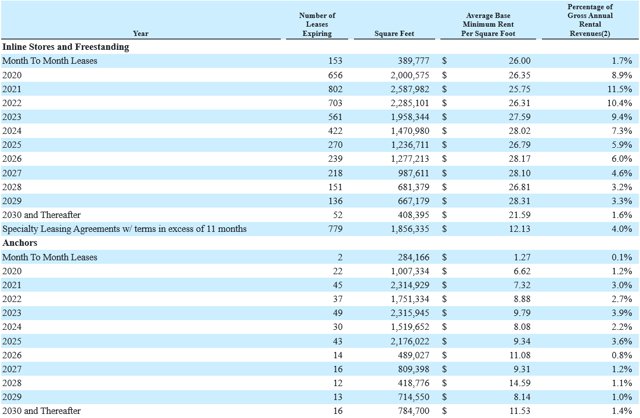Click the rent value 28.31
640x418 pixels.
click(520, 201)
